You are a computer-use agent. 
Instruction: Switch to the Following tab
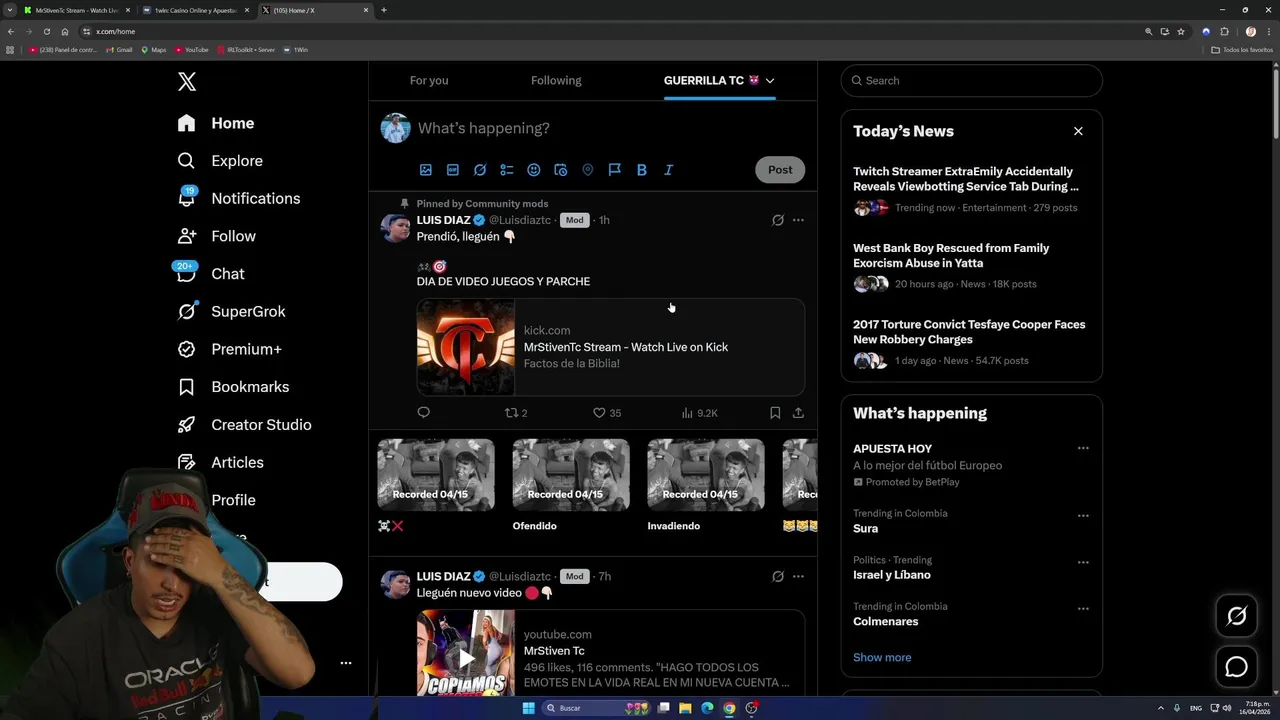click(556, 81)
